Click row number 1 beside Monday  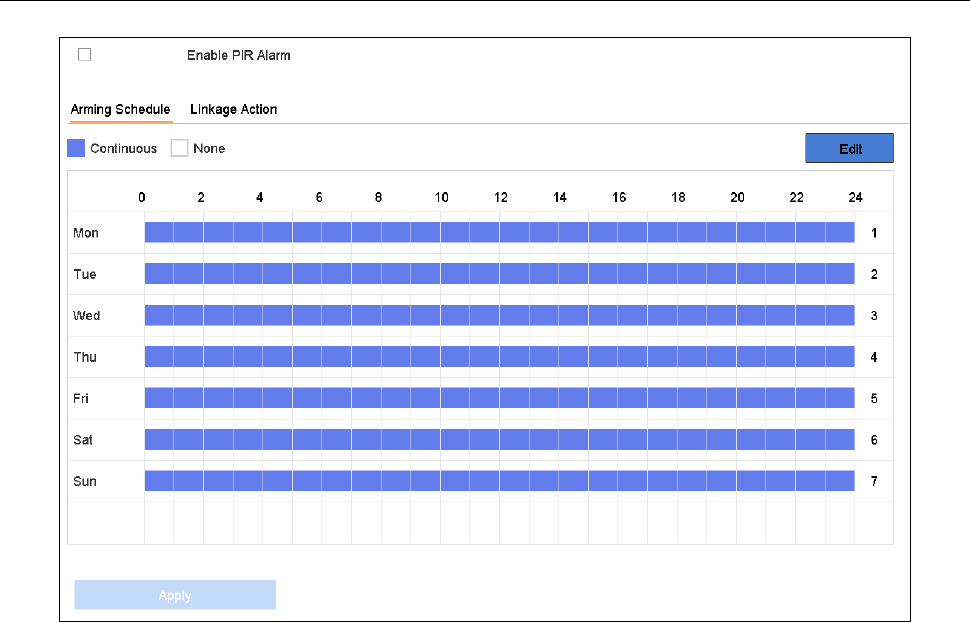873,233
